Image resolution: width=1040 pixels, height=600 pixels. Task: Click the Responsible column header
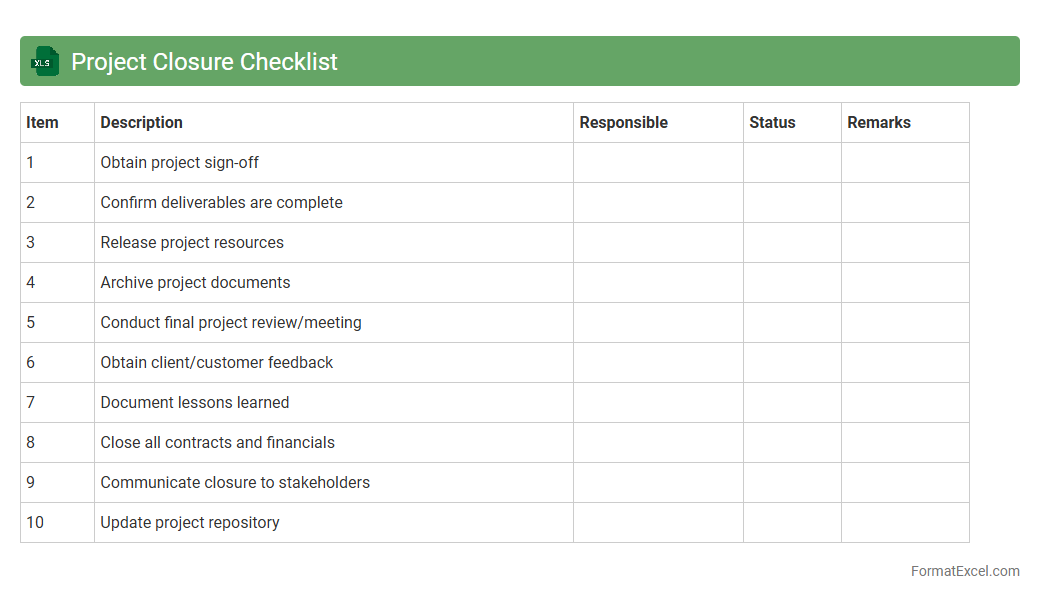click(x=624, y=123)
